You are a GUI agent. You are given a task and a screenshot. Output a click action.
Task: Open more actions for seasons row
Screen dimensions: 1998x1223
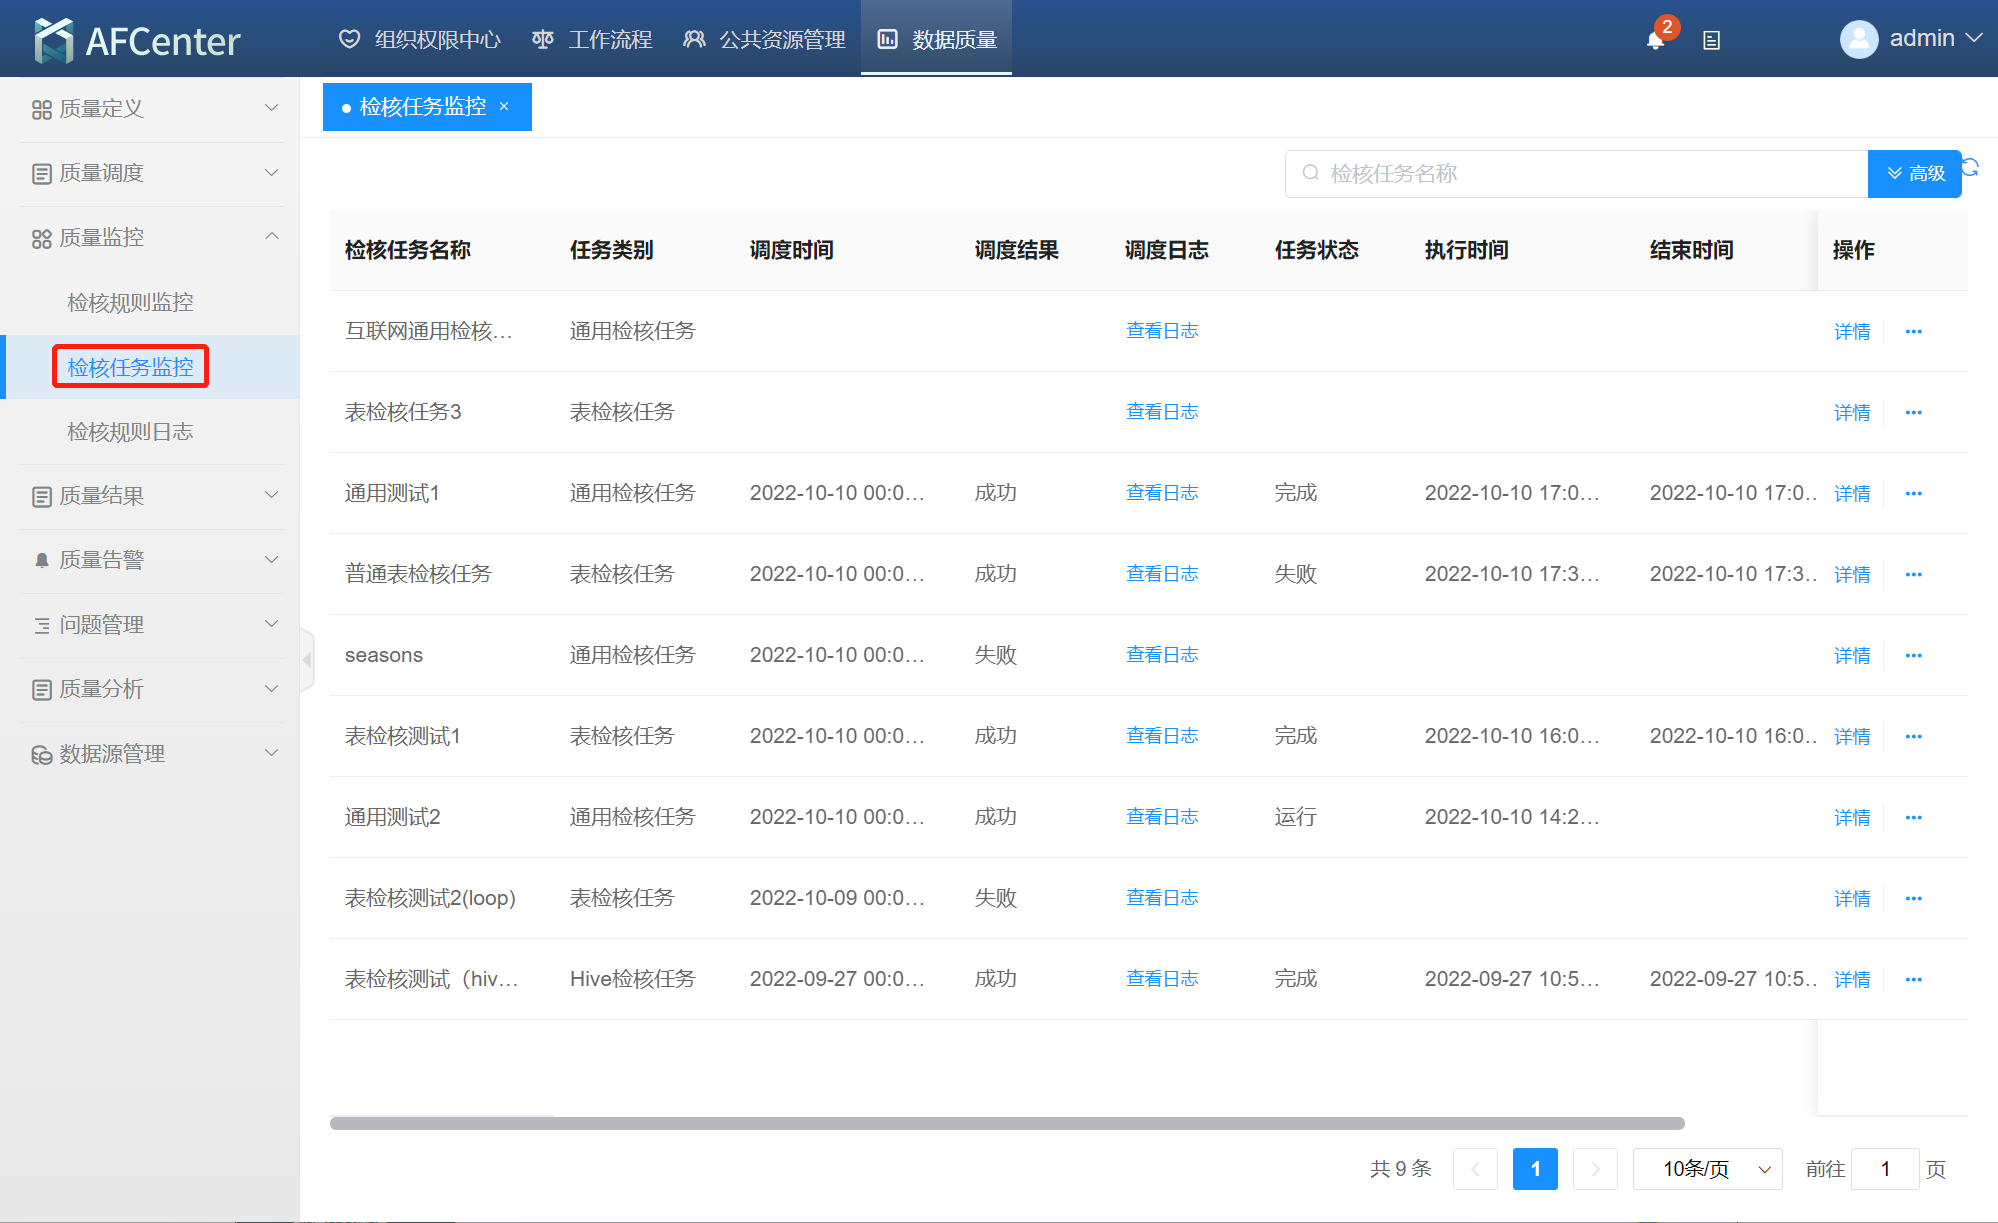pyautogui.click(x=1913, y=655)
